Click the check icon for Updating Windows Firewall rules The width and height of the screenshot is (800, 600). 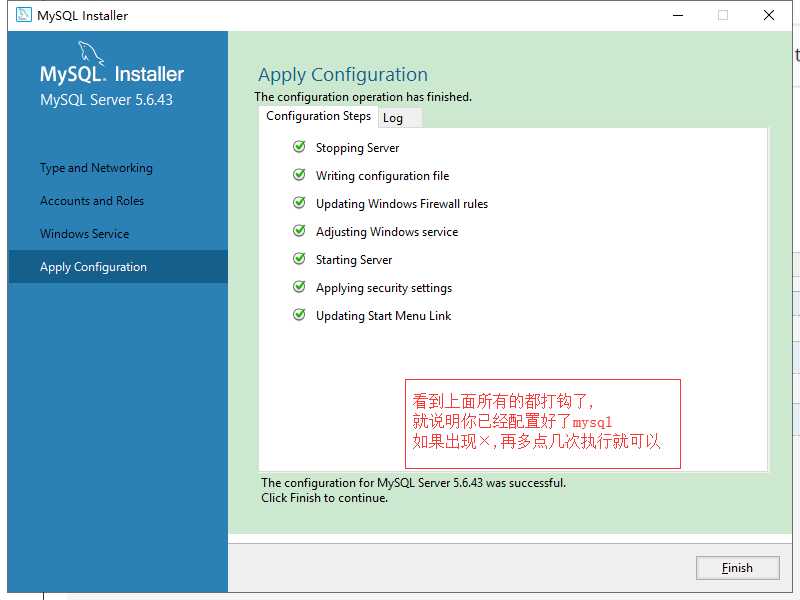point(299,203)
